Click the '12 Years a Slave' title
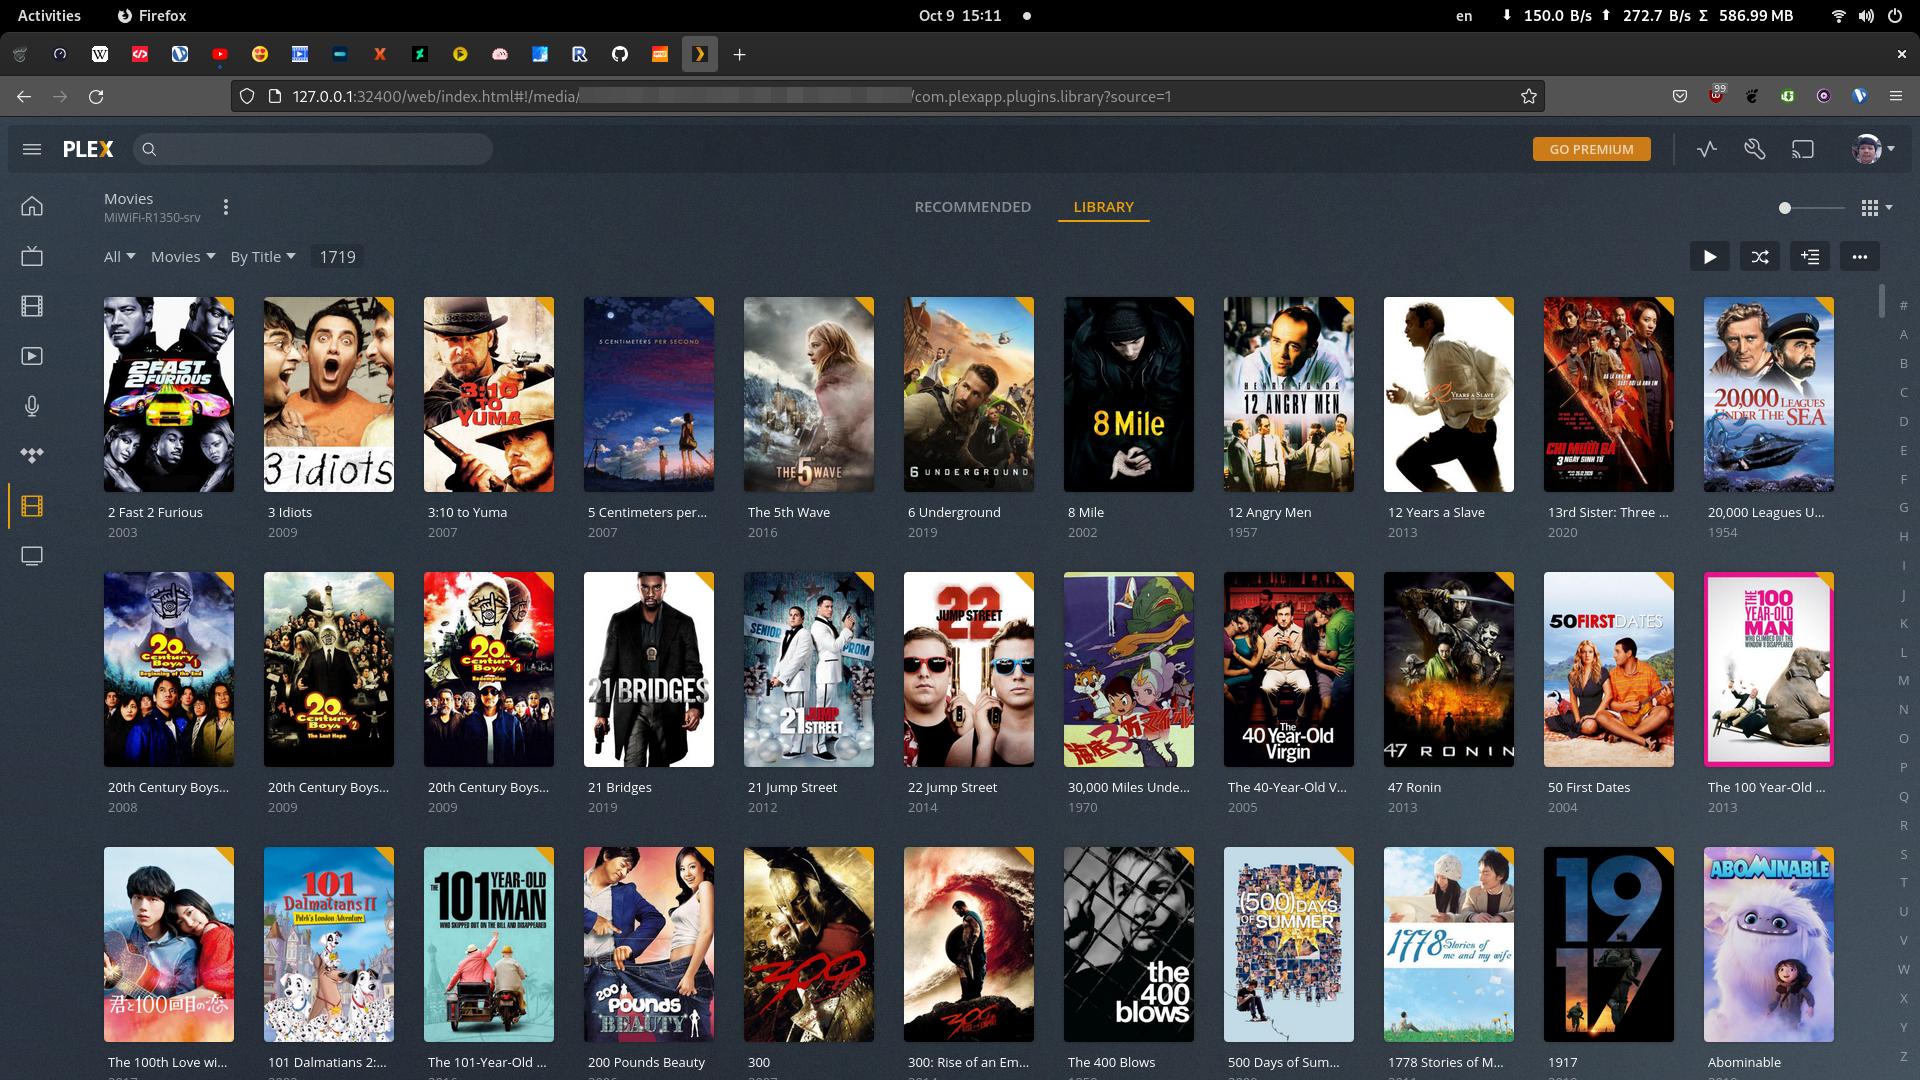The width and height of the screenshot is (1920, 1080). point(1436,512)
